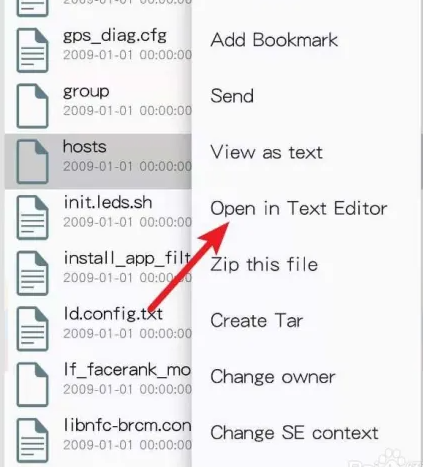Viewport: 423px width, 467px height.
Task: Click the lf_facerank_mo file icon
Action: tap(32, 384)
